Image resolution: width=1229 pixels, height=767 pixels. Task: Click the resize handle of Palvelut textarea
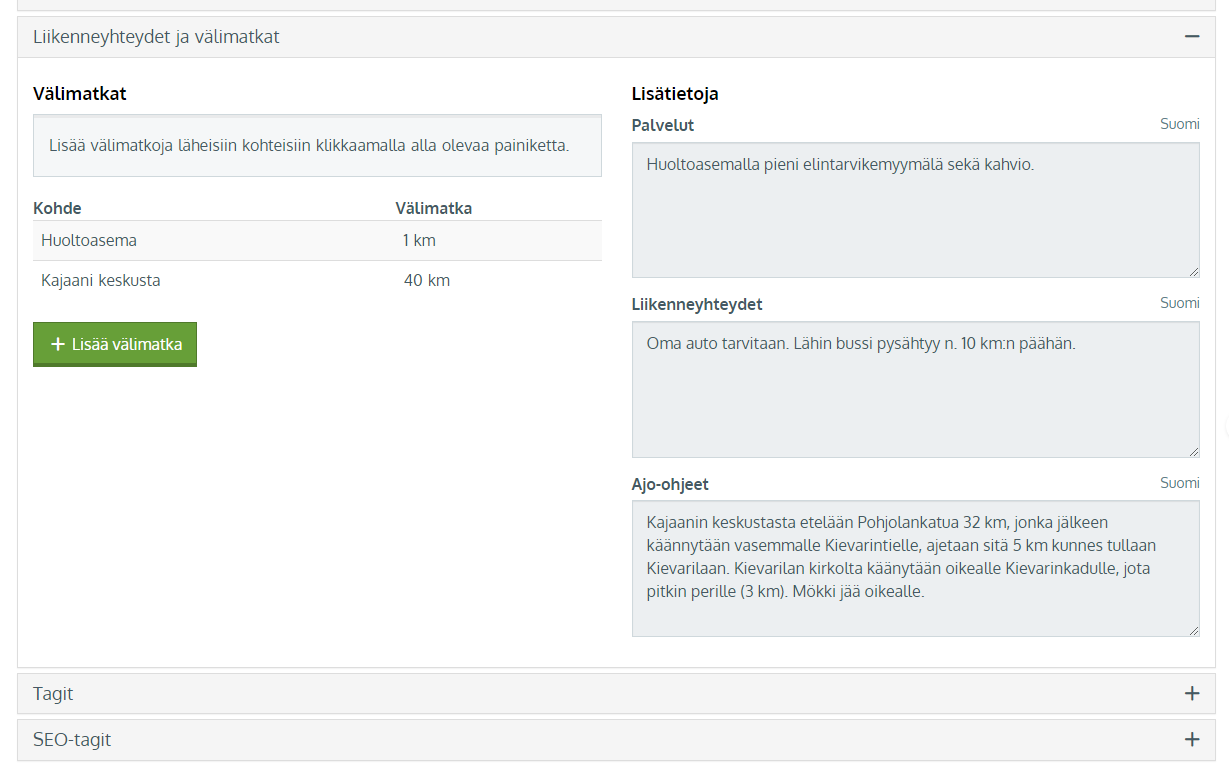tap(1193, 271)
